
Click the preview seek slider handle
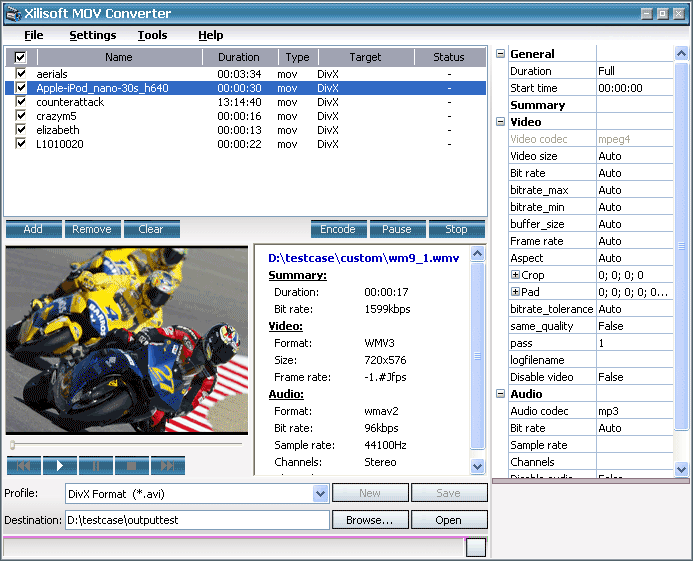pos(12,444)
